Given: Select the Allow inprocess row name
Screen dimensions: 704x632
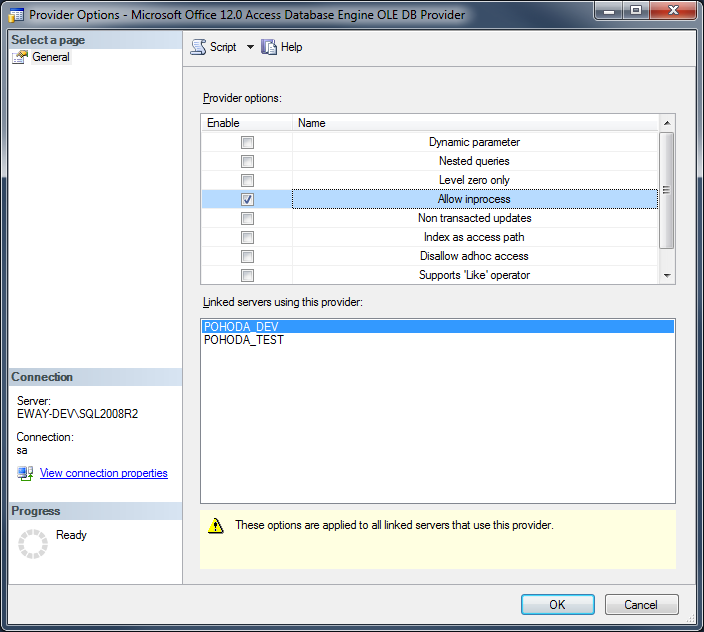Looking at the screenshot, I should point(475,199).
